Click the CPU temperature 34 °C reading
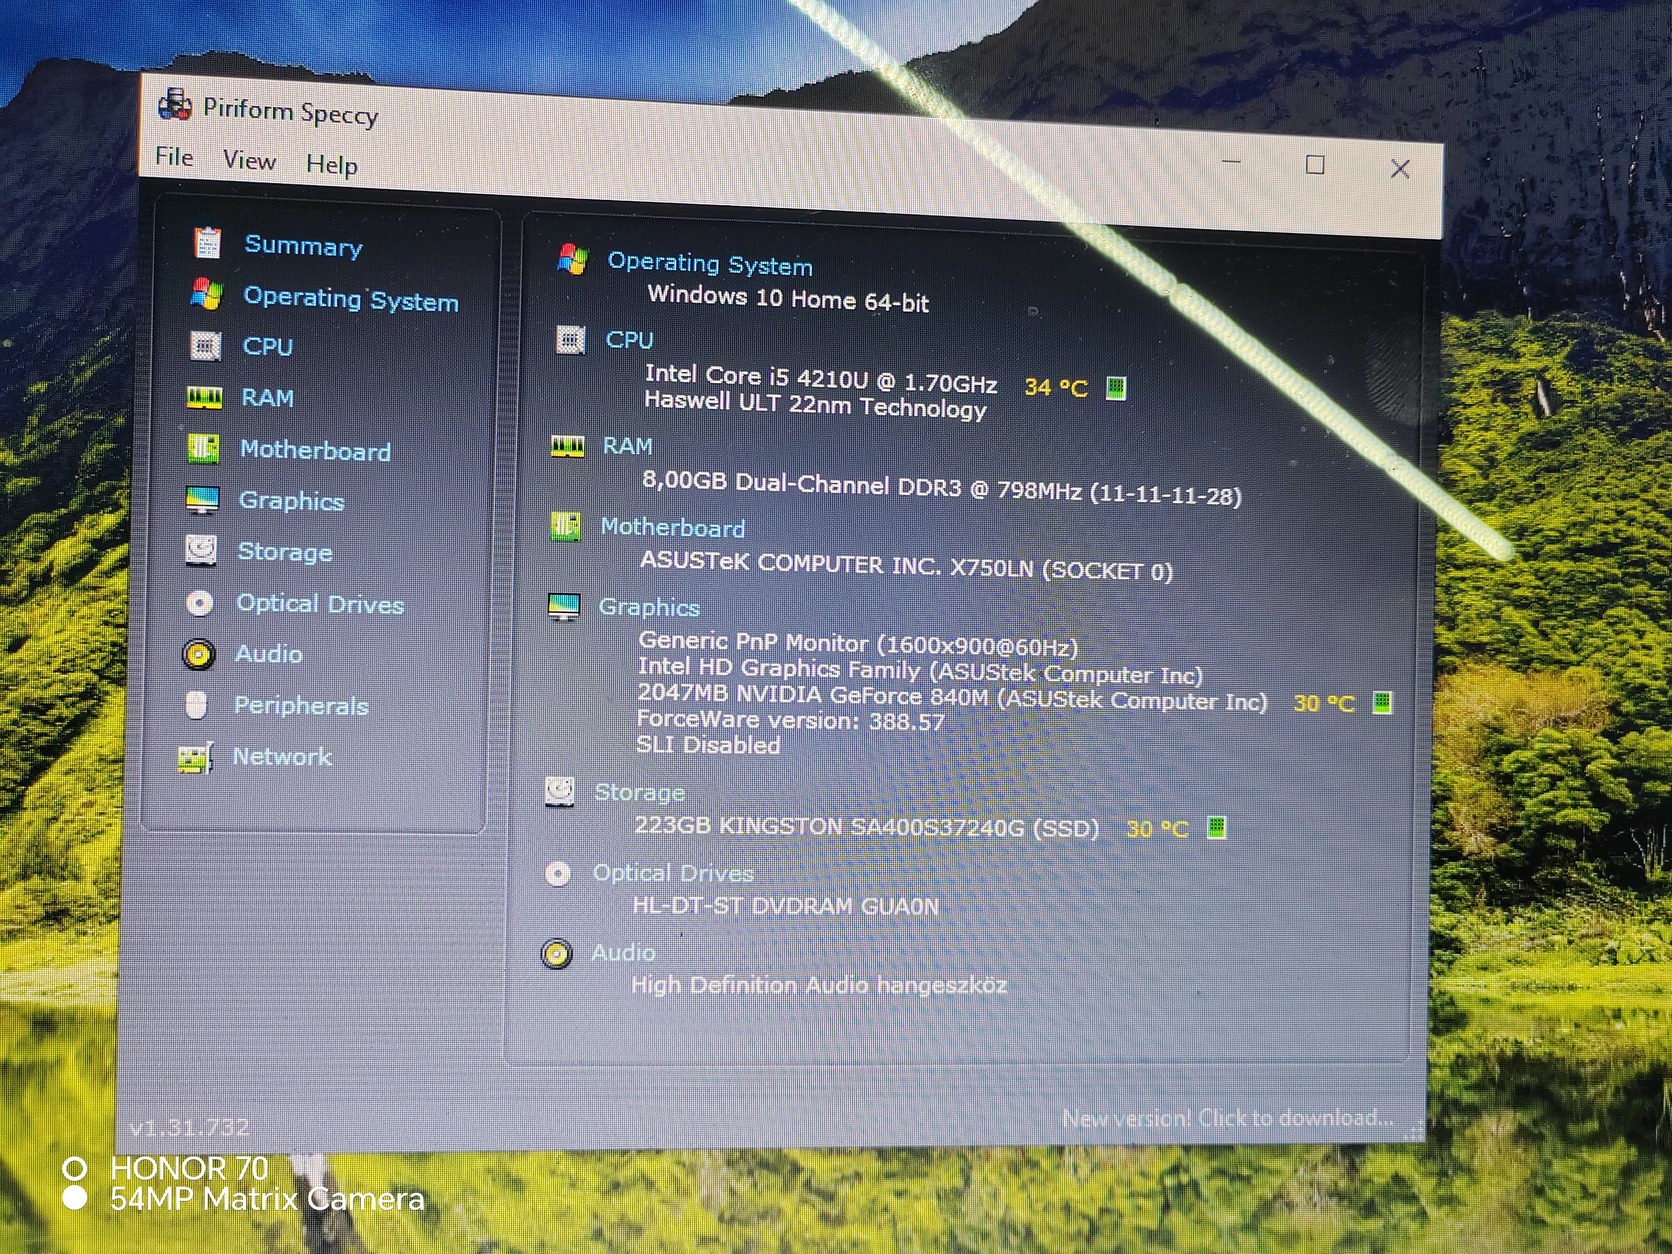This screenshot has height=1254, width=1672. point(1056,387)
